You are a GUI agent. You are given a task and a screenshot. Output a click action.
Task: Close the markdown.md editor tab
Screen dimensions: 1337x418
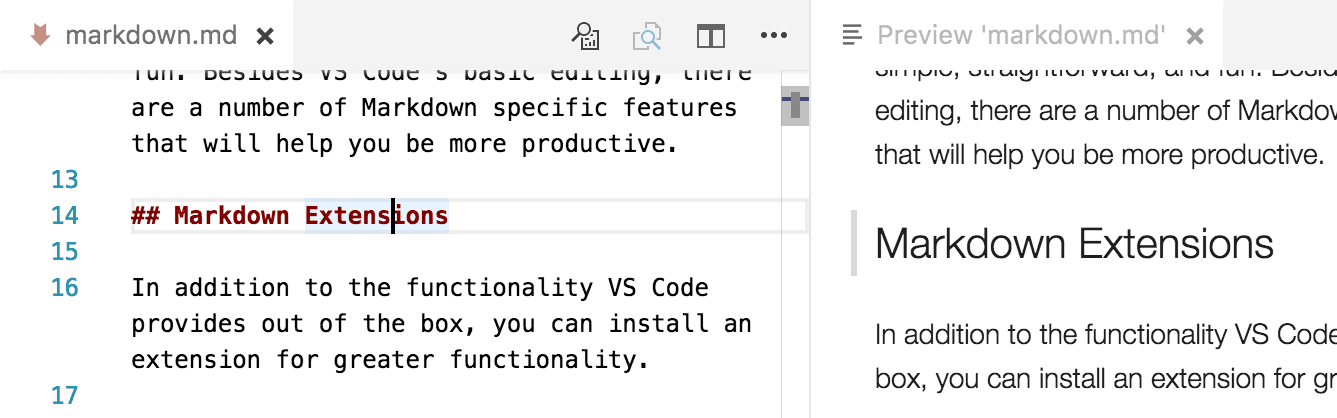[x=265, y=36]
